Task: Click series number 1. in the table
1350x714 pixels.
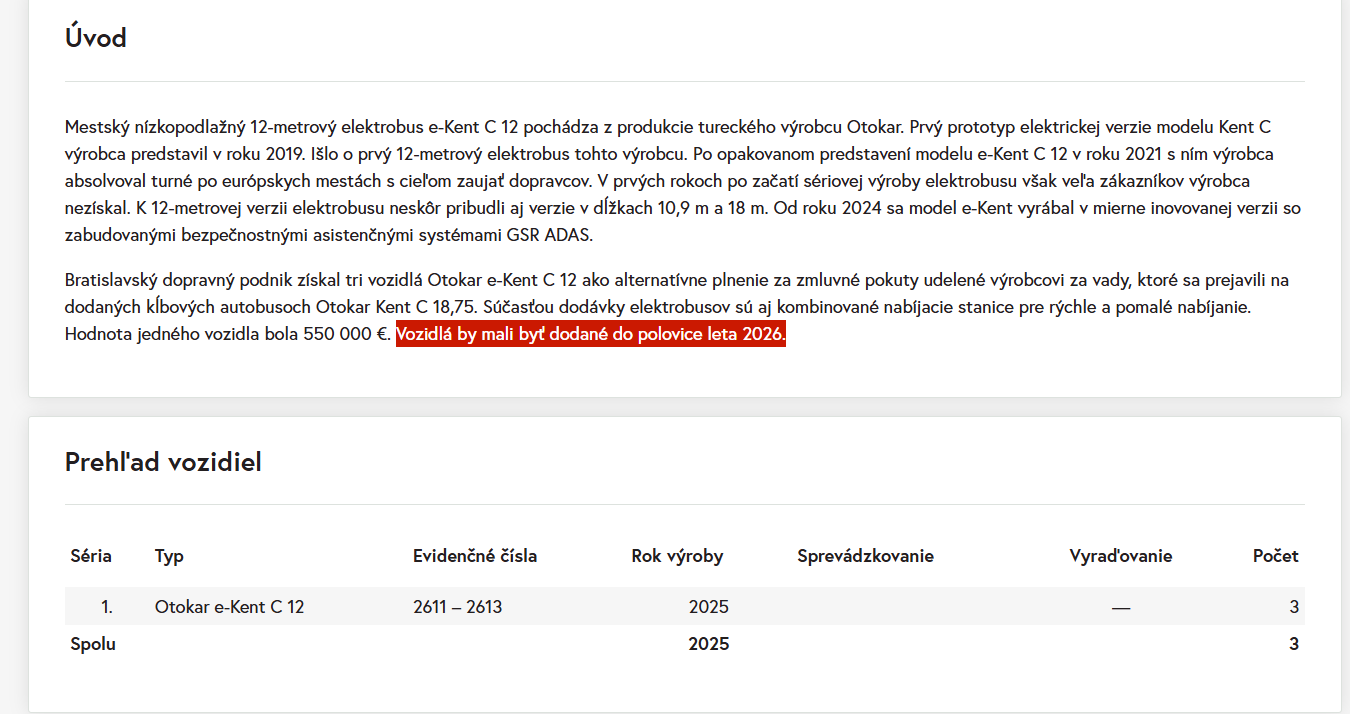Action: click(107, 606)
